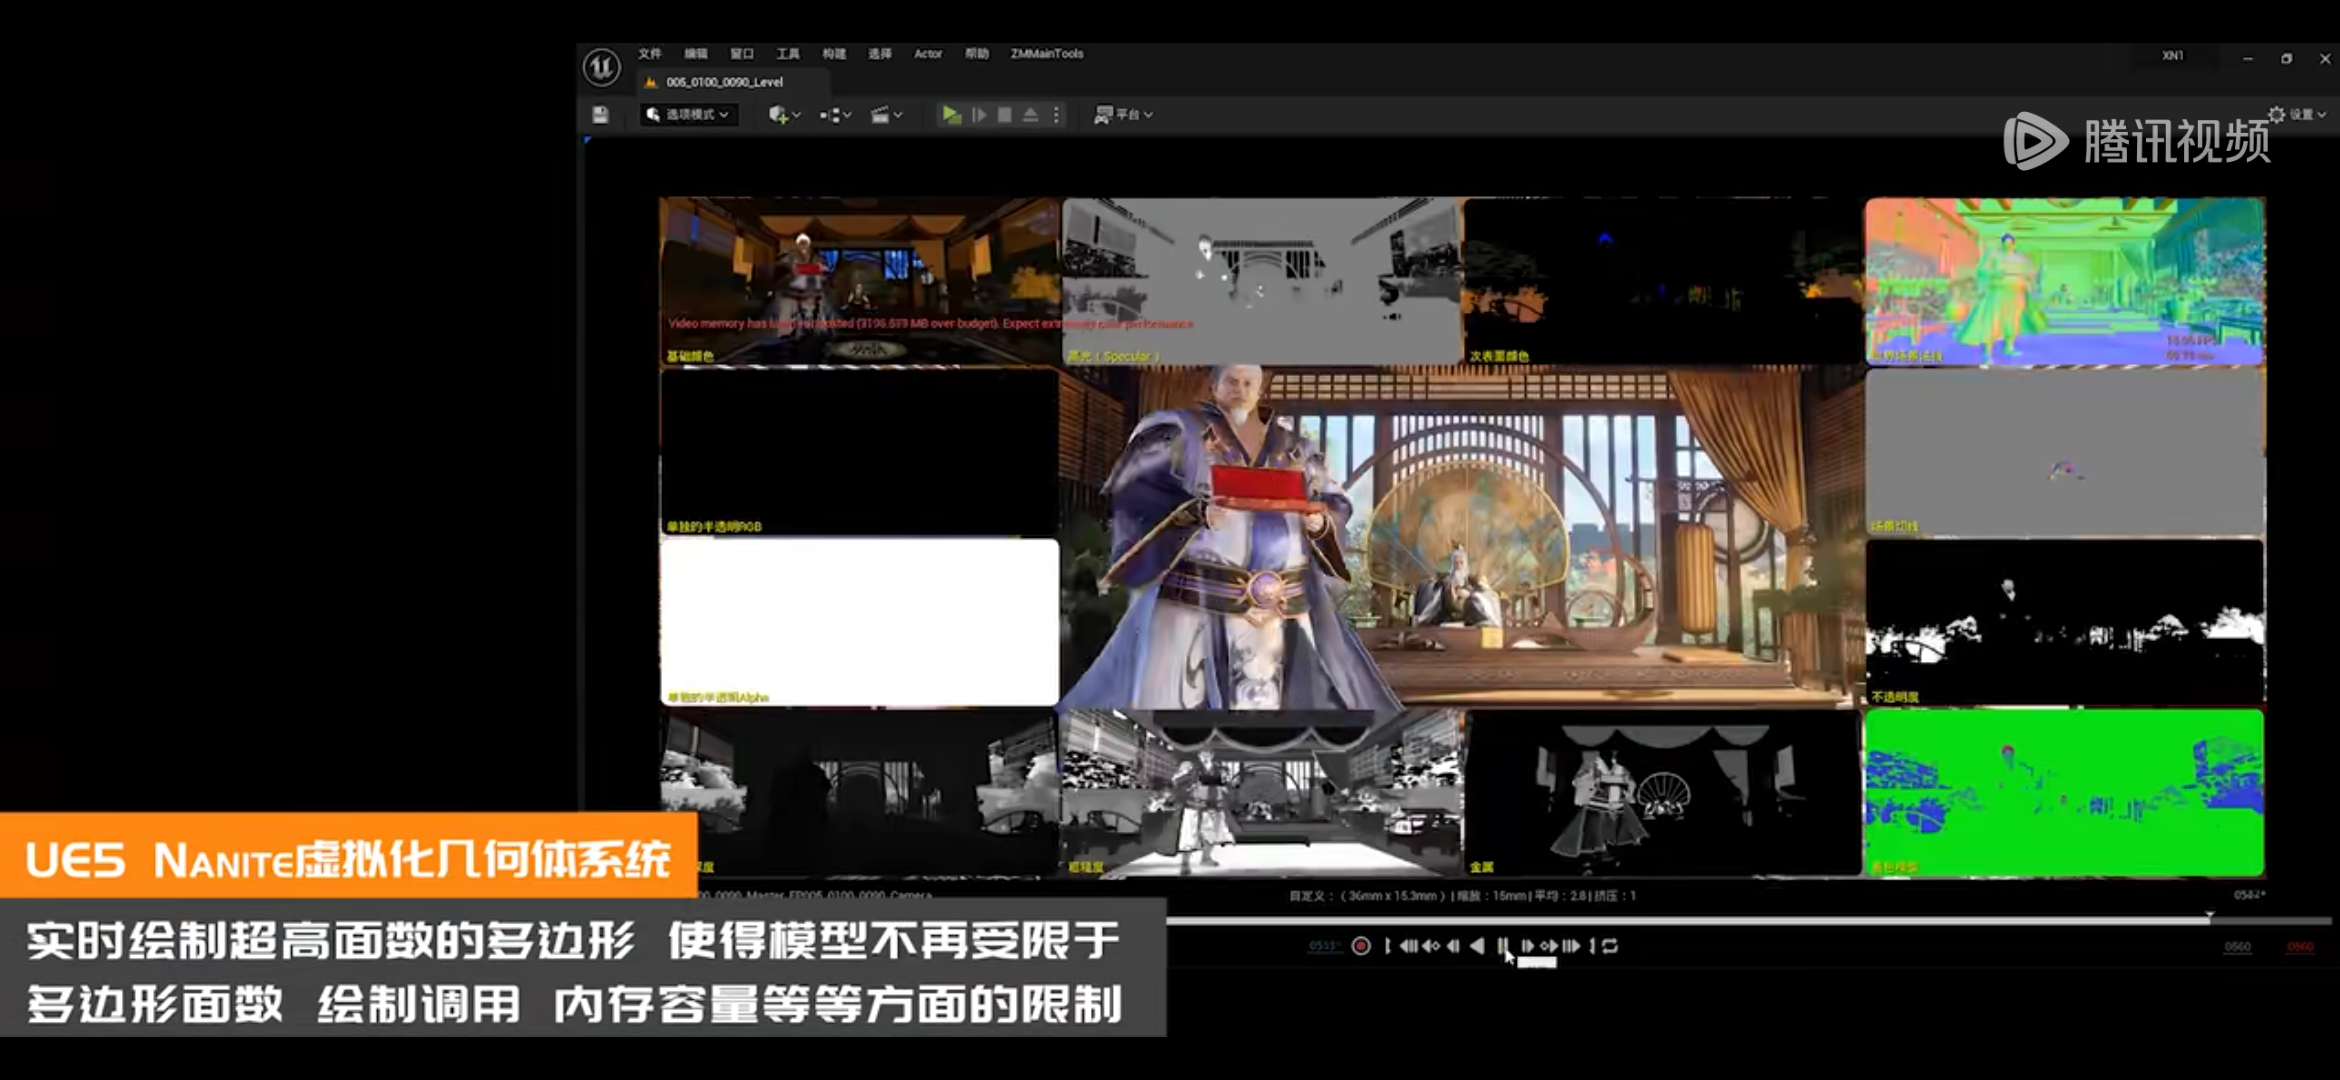Pause the sequence playback
Viewport: 2340px width, 1080px height.
pyautogui.click(x=1502, y=946)
